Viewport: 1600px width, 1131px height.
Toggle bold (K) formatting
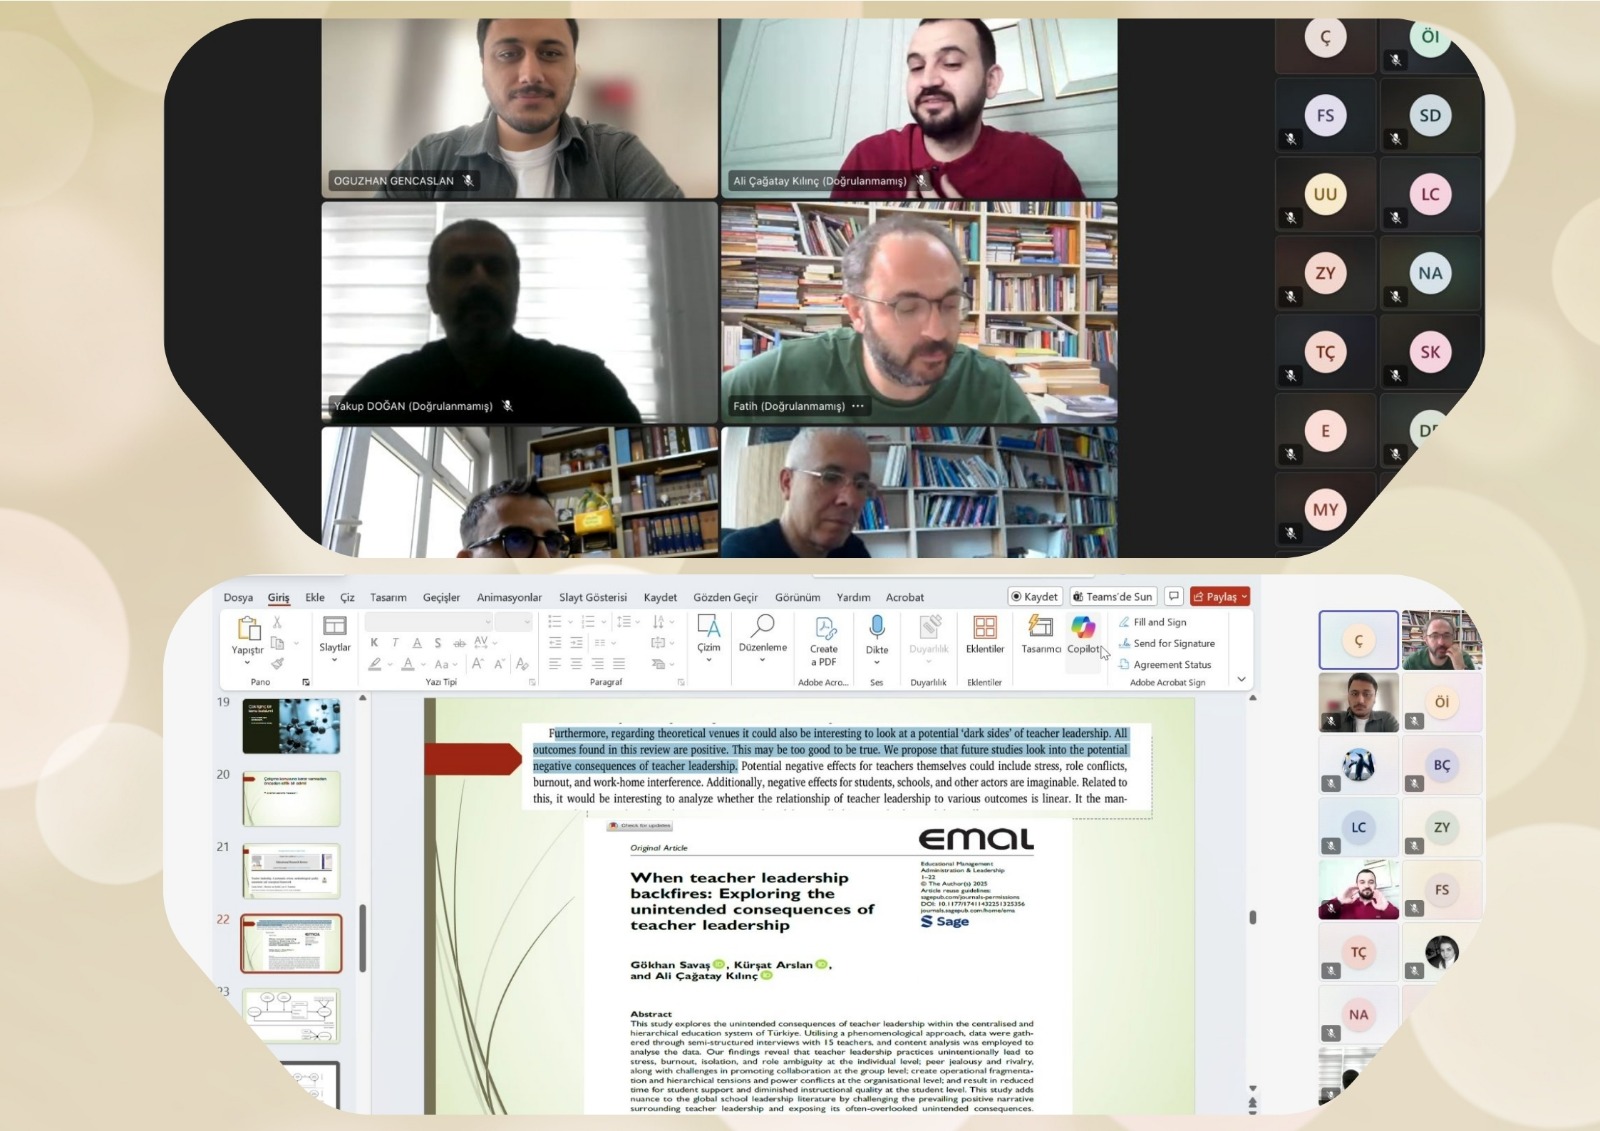[x=374, y=643]
